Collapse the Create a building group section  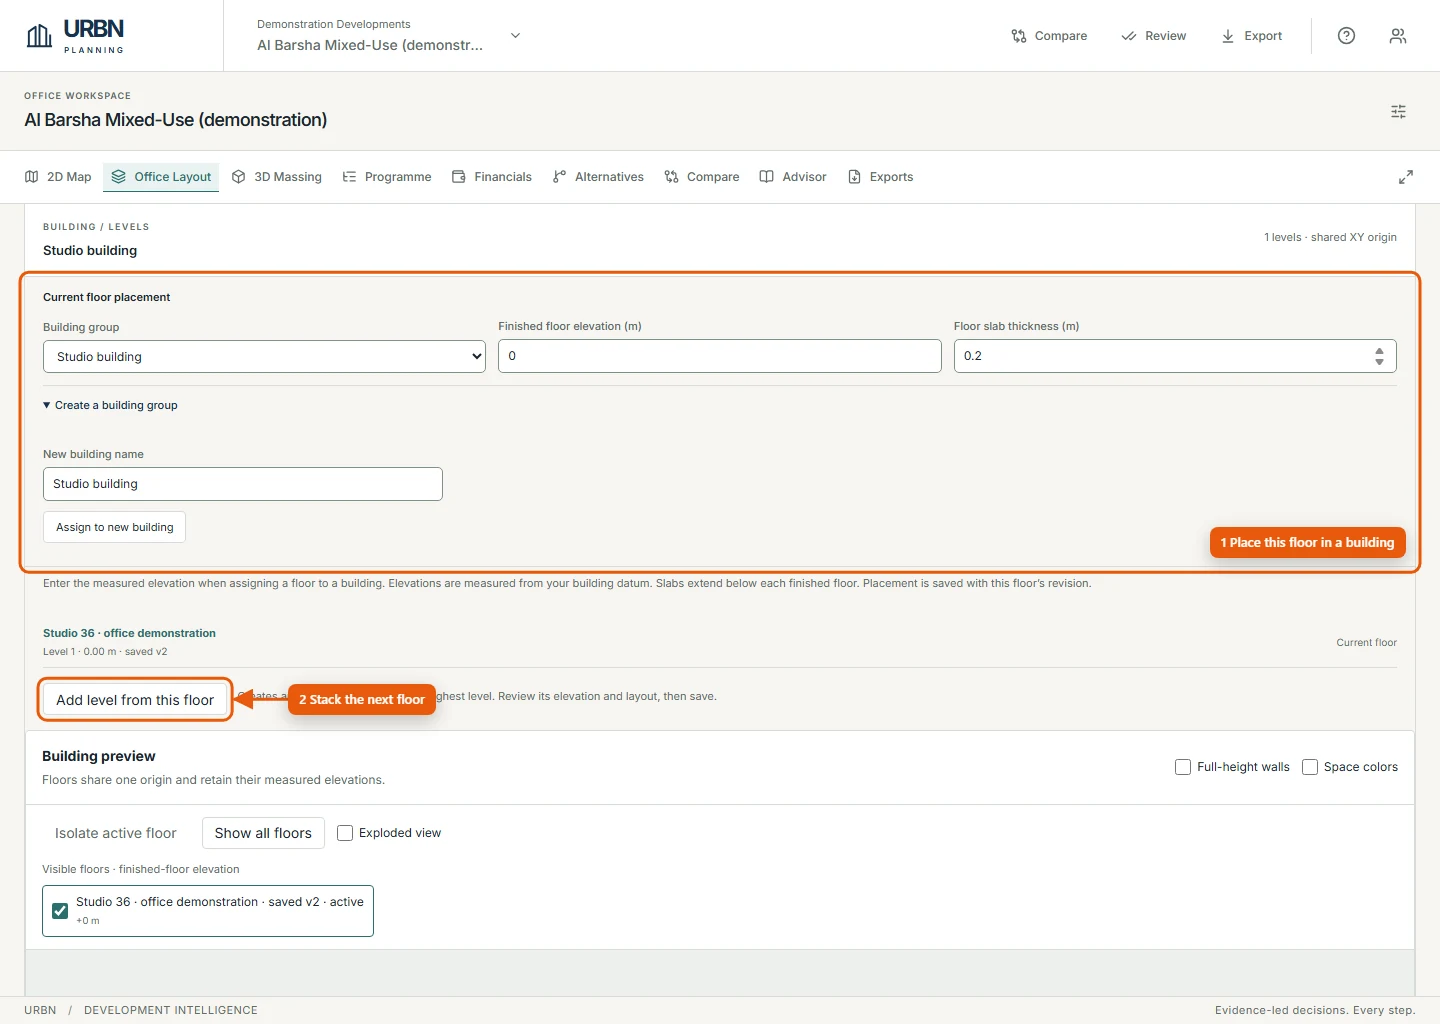point(110,405)
